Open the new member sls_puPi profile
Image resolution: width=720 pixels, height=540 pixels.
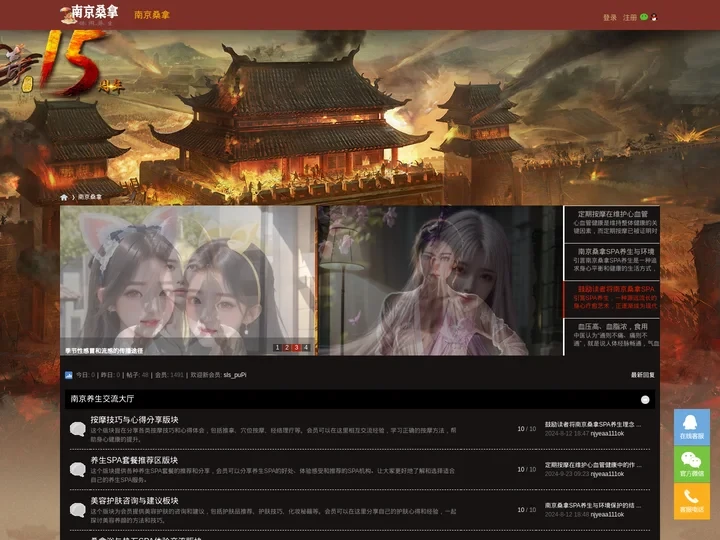click(235, 375)
